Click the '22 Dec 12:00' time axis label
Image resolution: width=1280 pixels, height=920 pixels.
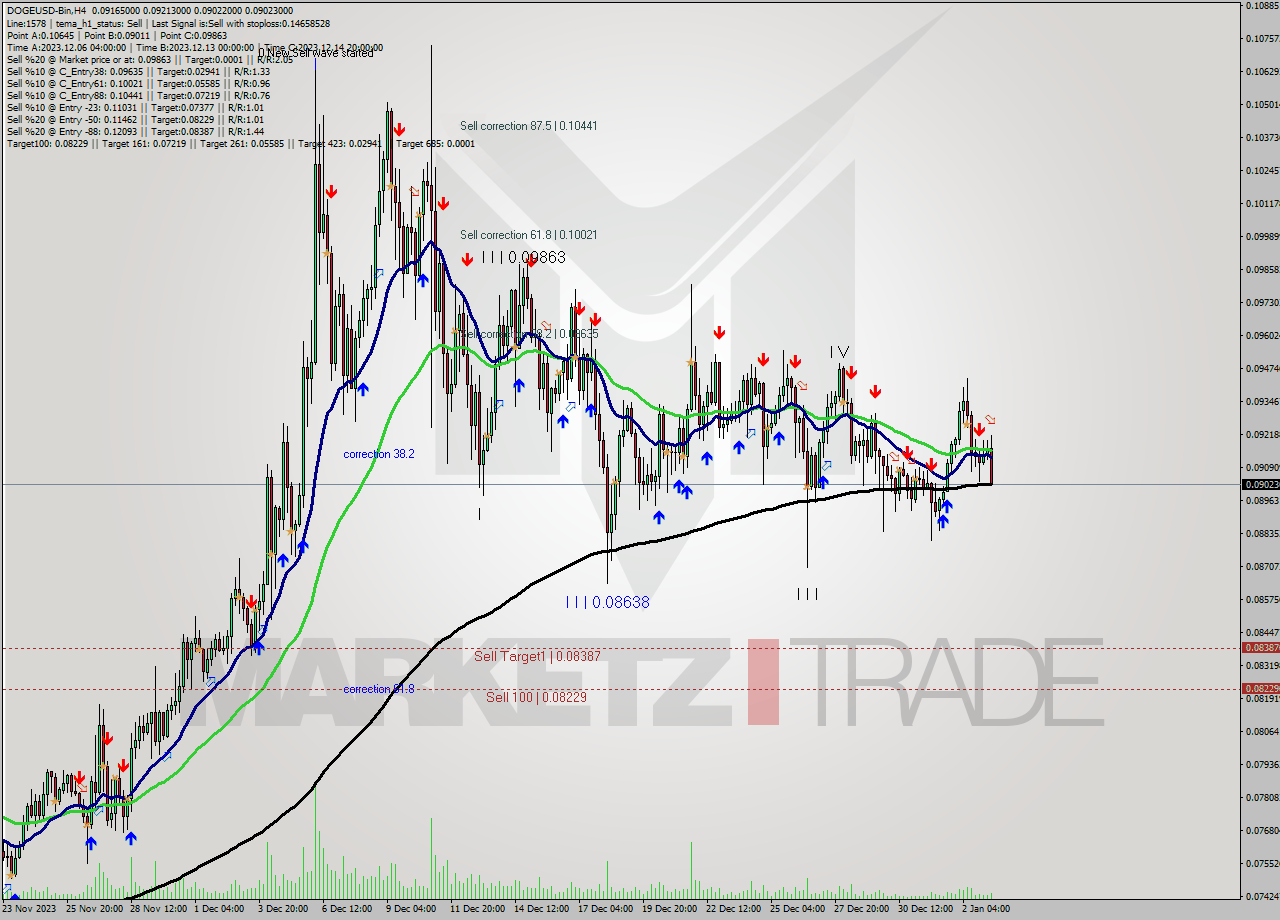click(733, 909)
